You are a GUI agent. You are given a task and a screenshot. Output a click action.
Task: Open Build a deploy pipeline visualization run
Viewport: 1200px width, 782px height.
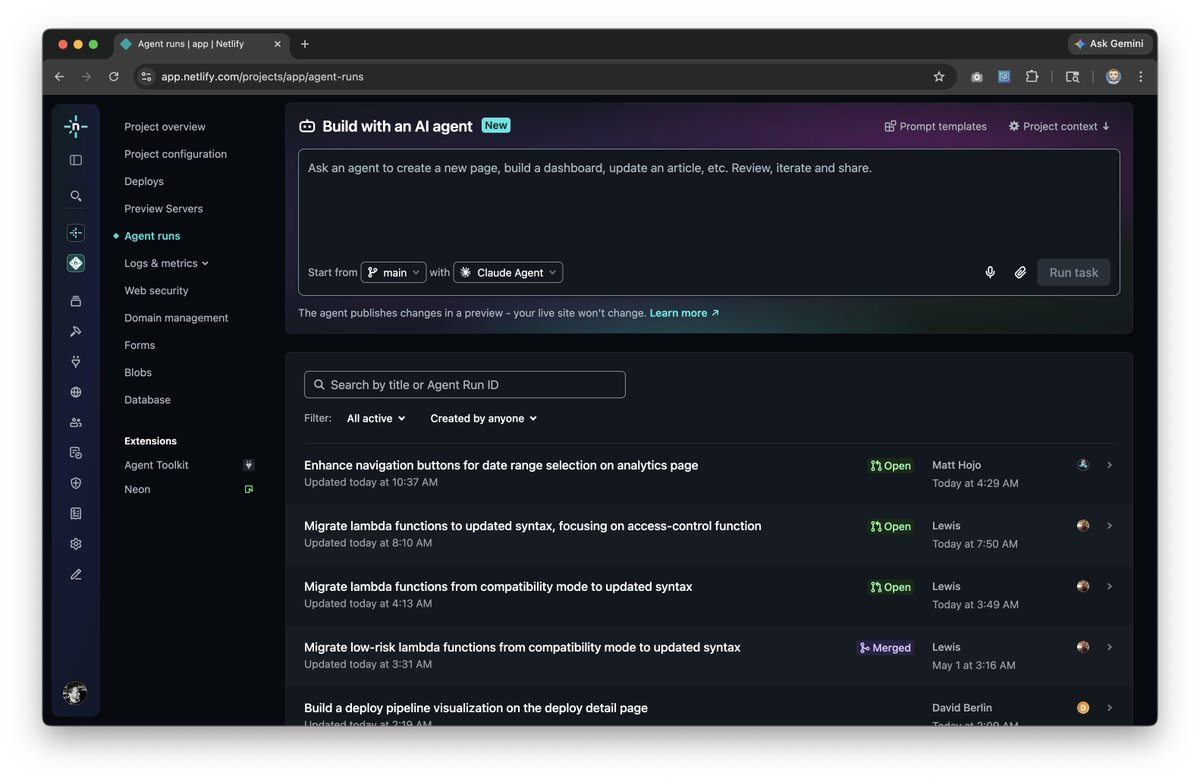(476, 708)
